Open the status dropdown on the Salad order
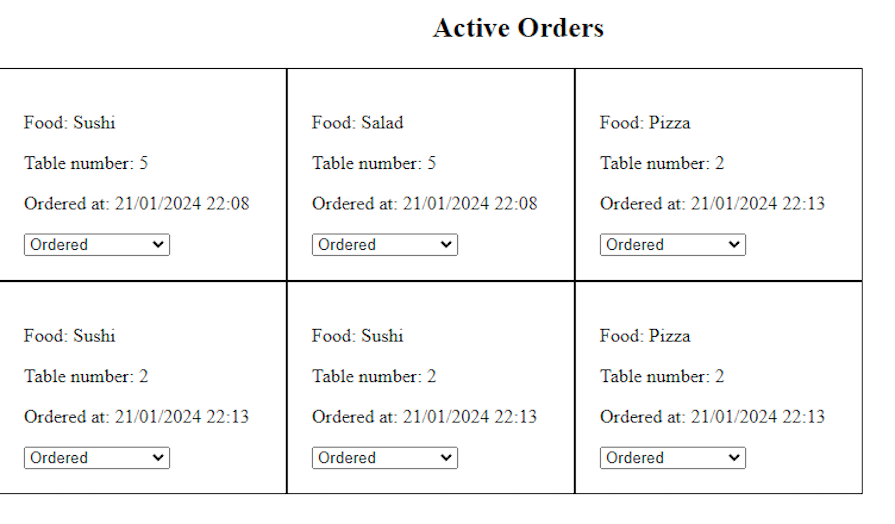This screenshot has height=524, width=895. 384,245
